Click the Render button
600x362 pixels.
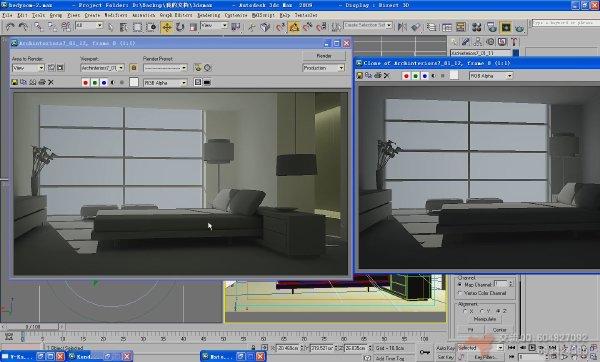click(x=324, y=56)
